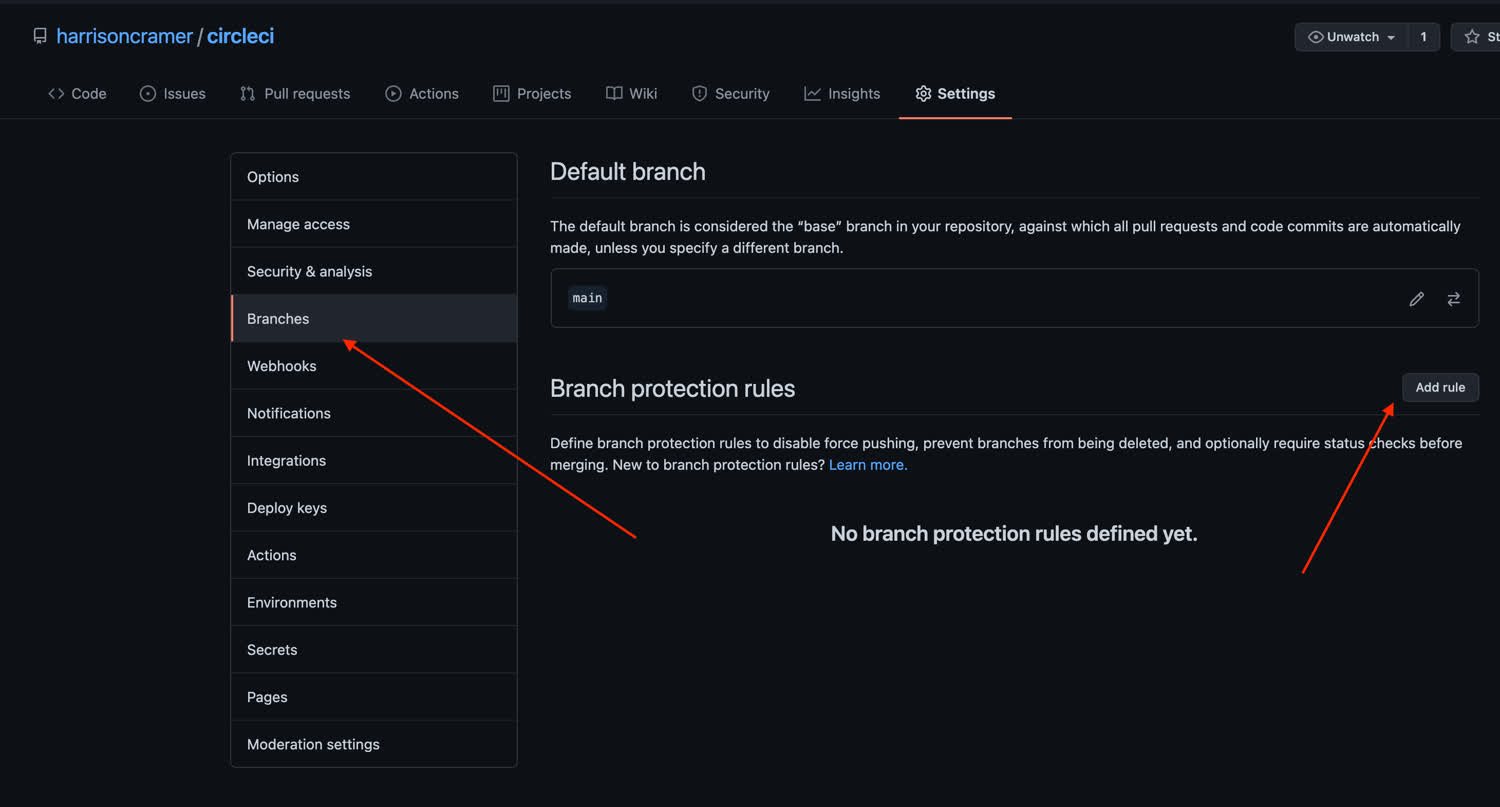Image resolution: width=1500 pixels, height=807 pixels.
Task: Click the repository book icon
Action: (x=40, y=36)
